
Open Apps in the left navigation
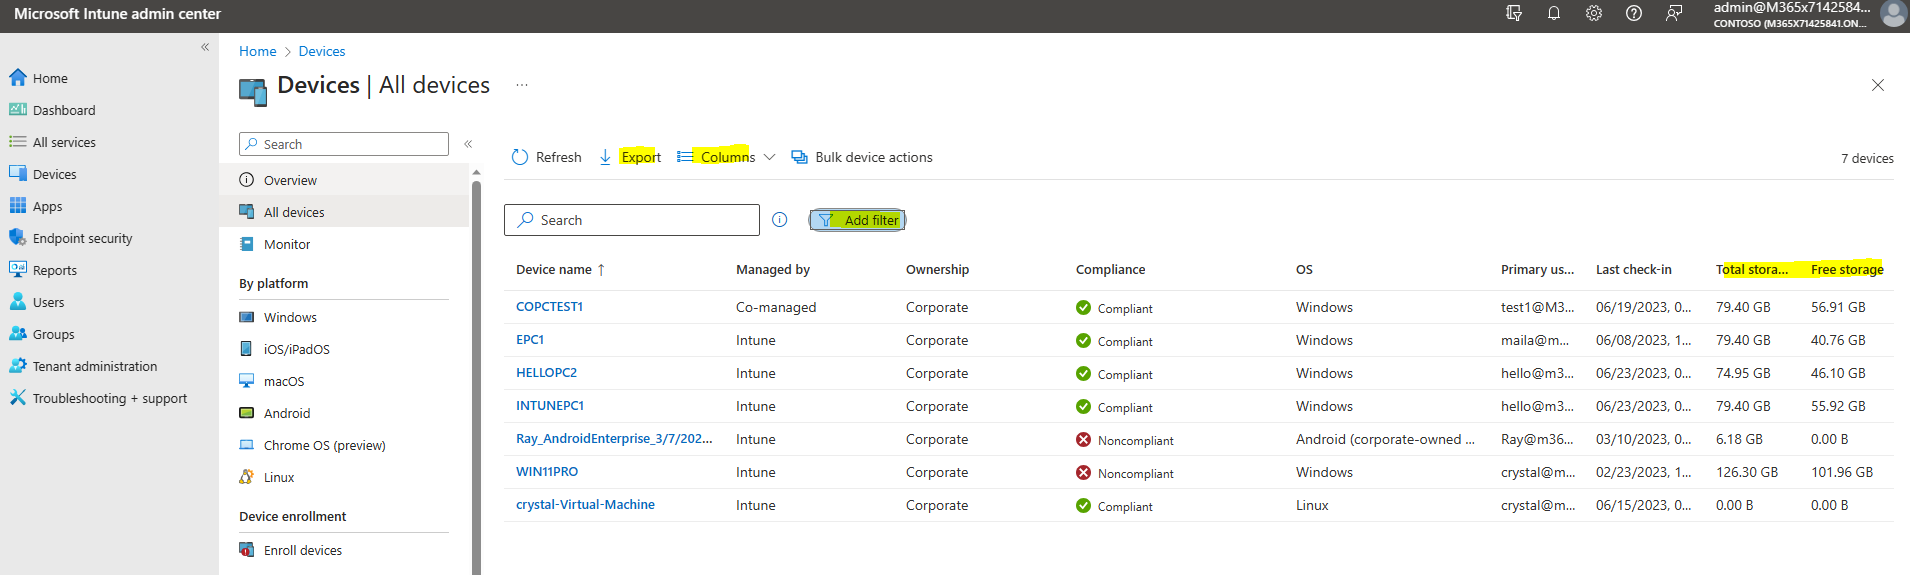(x=47, y=206)
